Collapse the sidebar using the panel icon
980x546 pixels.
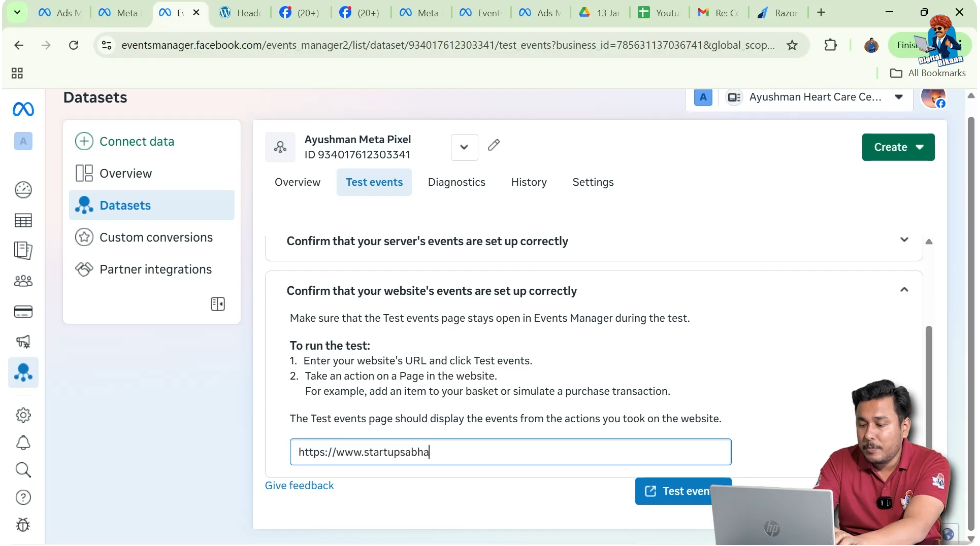[x=218, y=304]
